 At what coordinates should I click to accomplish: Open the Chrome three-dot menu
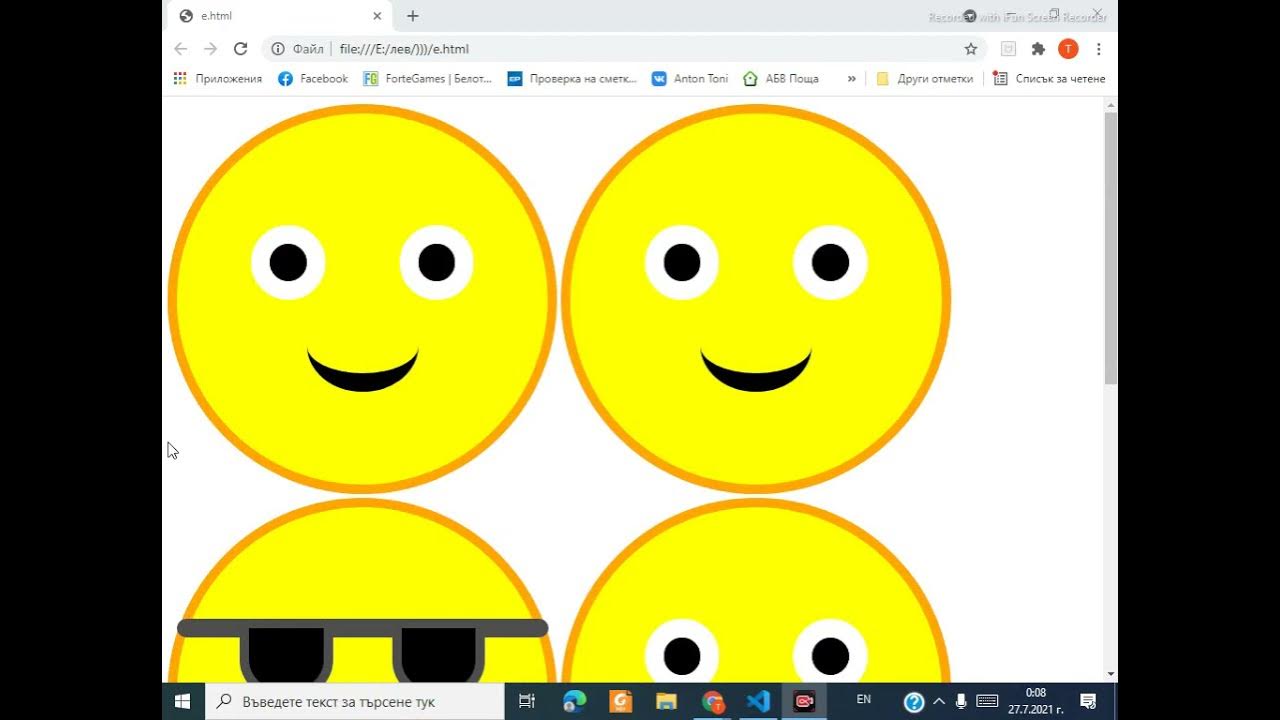[x=1098, y=48]
